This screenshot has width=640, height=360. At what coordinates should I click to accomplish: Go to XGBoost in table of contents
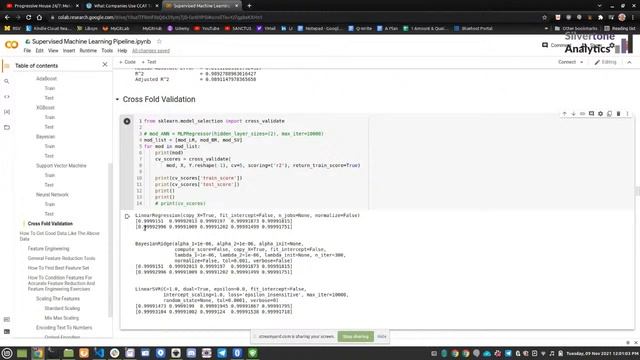(x=45, y=107)
